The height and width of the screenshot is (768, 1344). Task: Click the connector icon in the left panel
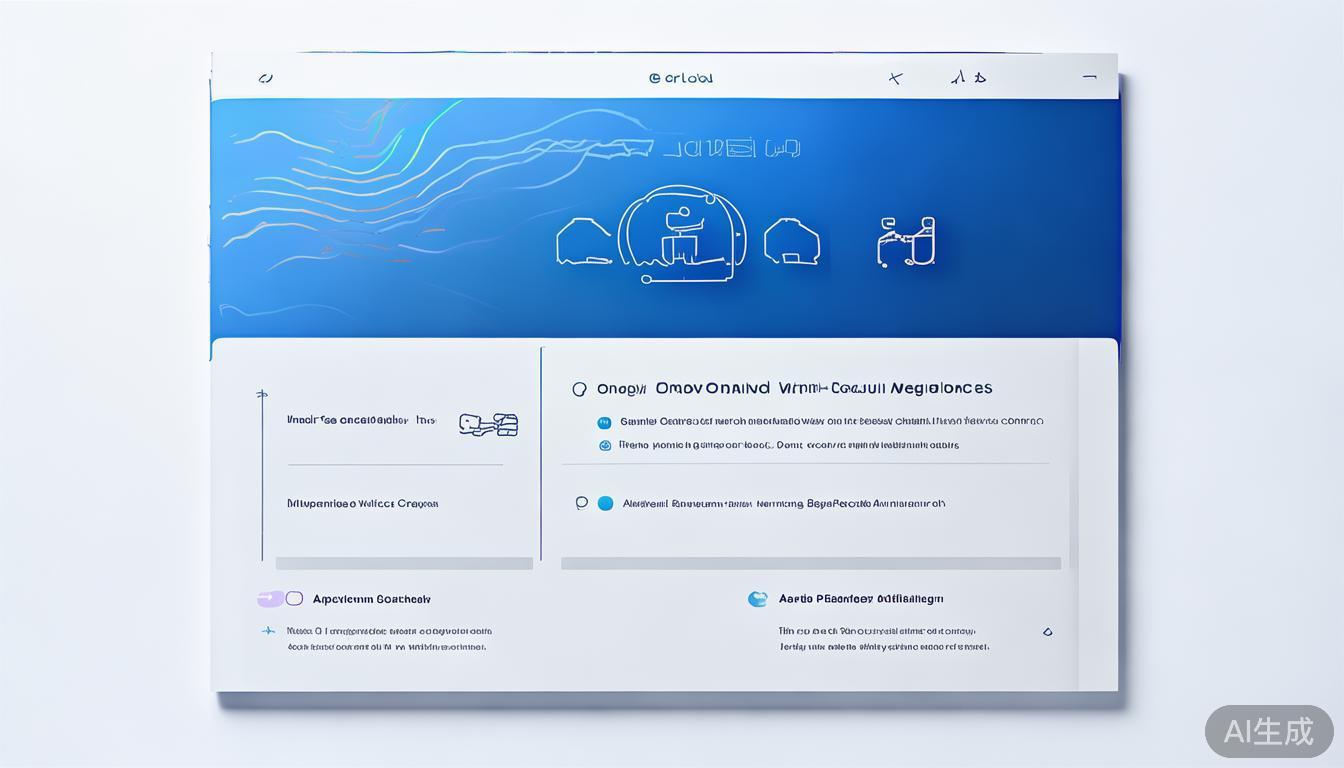pos(488,424)
